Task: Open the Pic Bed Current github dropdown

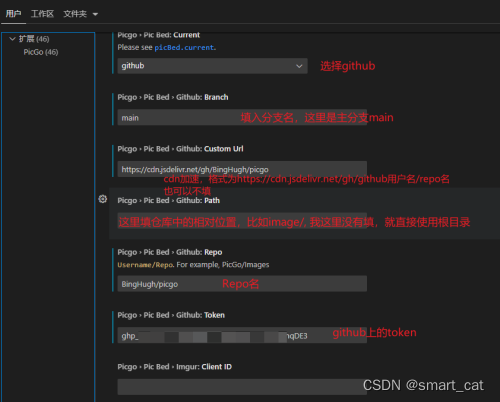Action: 212,66
